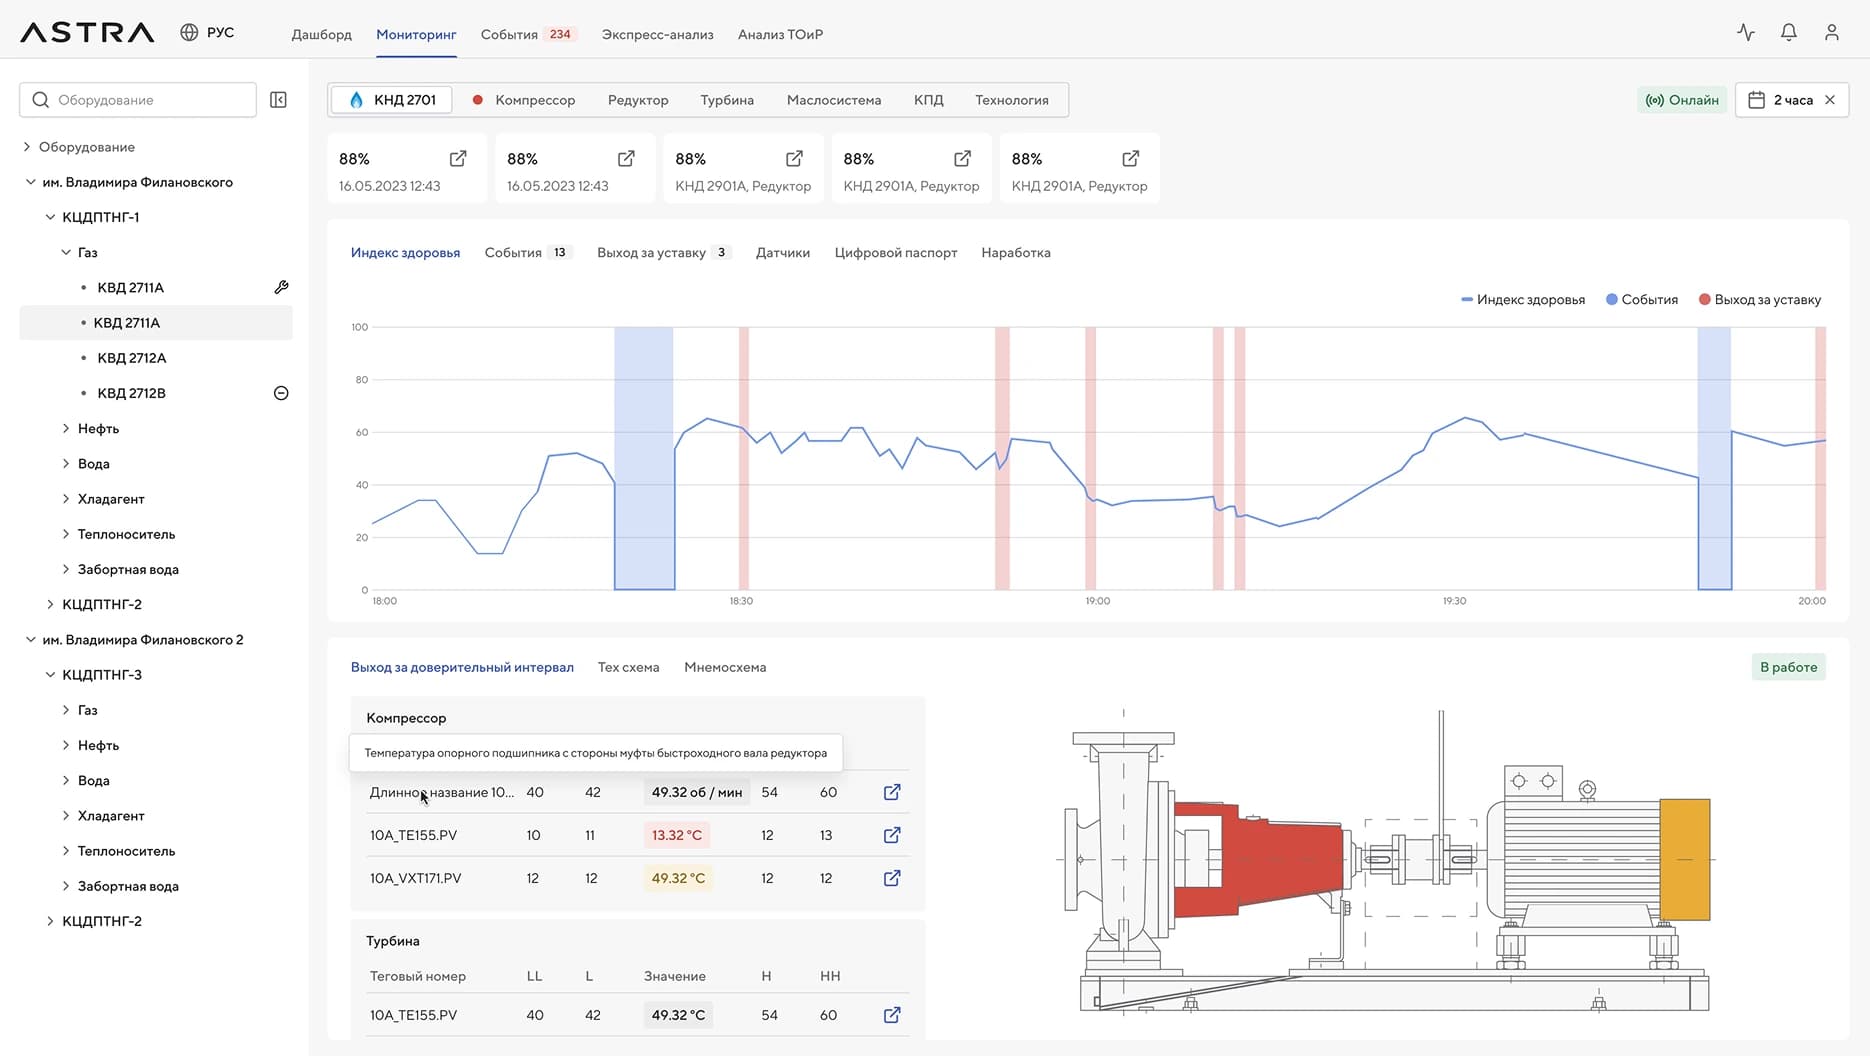
Task: Switch to Тех схема tab
Action: pyautogui.click(x=629, y=667)
